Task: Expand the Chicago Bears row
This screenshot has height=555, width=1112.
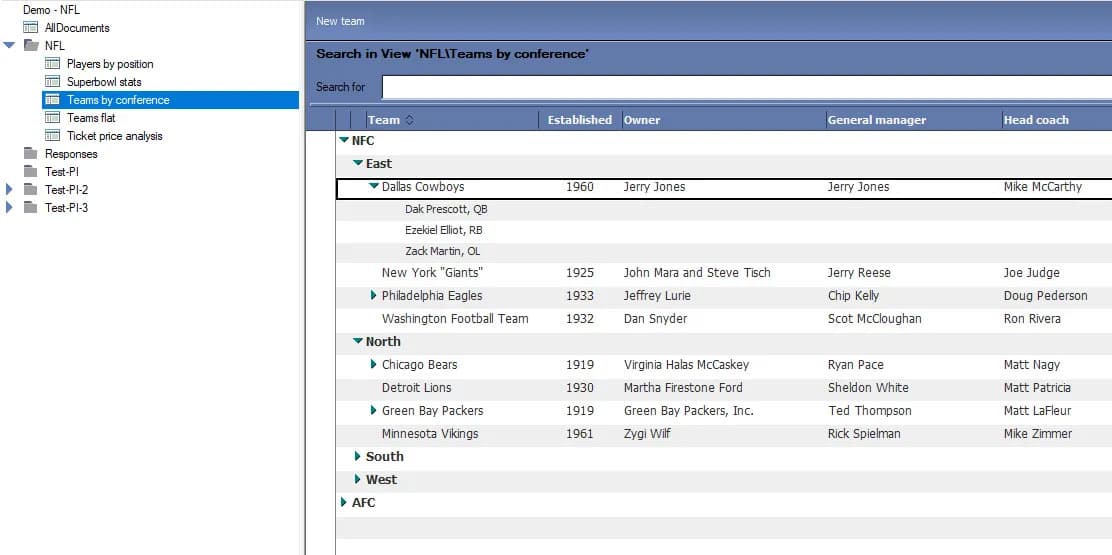Action: (374, 364)
